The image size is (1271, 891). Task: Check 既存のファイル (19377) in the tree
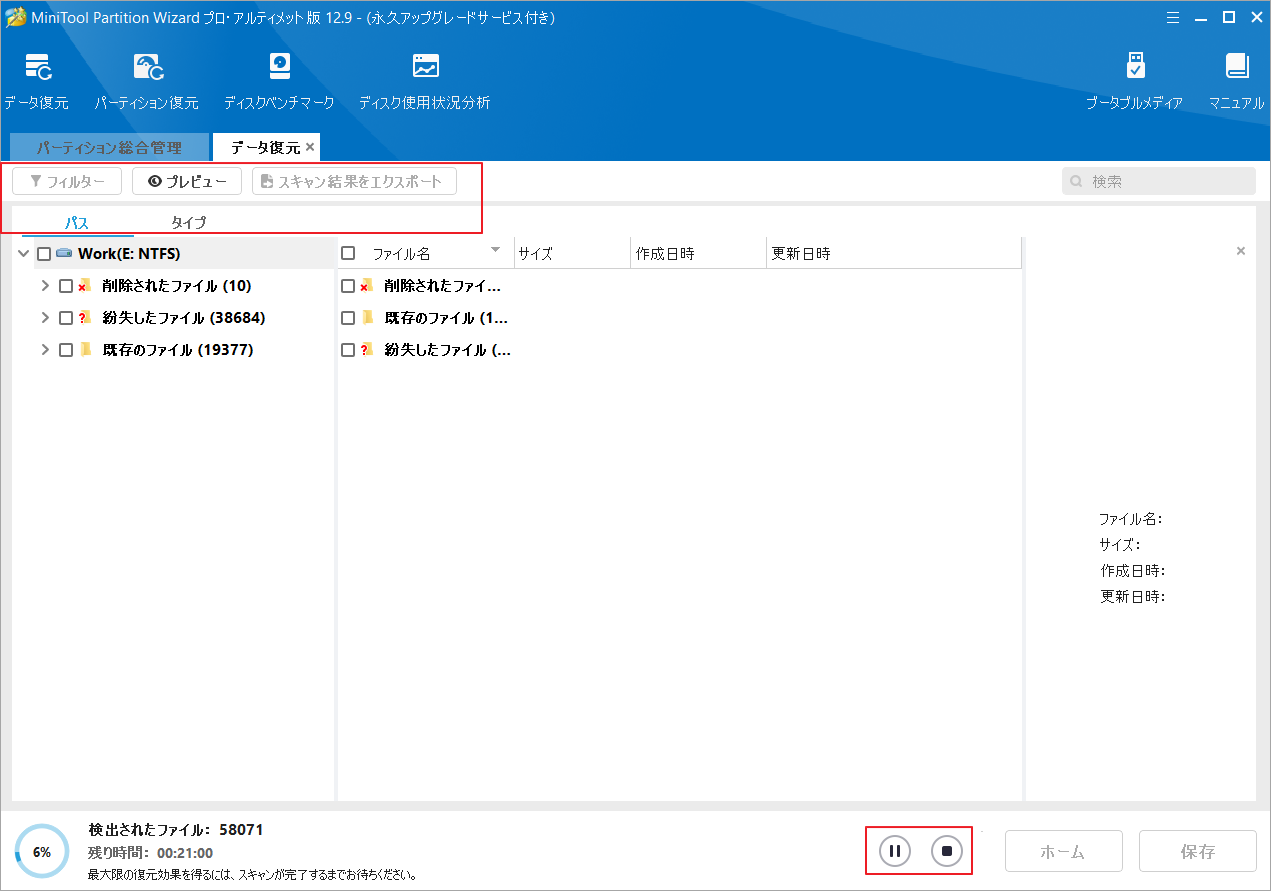click(66, 350)
